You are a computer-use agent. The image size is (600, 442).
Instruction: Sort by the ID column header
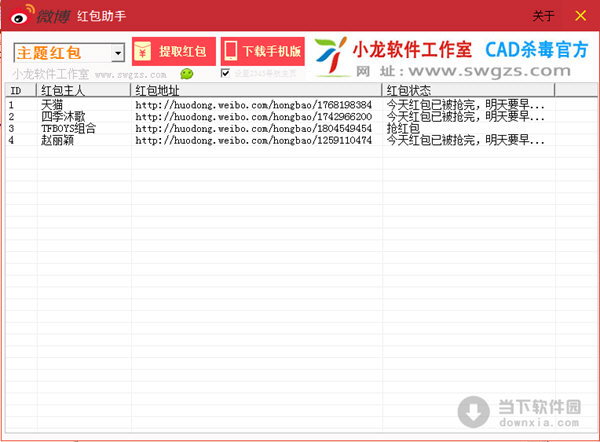pyautogui.click(x=21, y=90)
